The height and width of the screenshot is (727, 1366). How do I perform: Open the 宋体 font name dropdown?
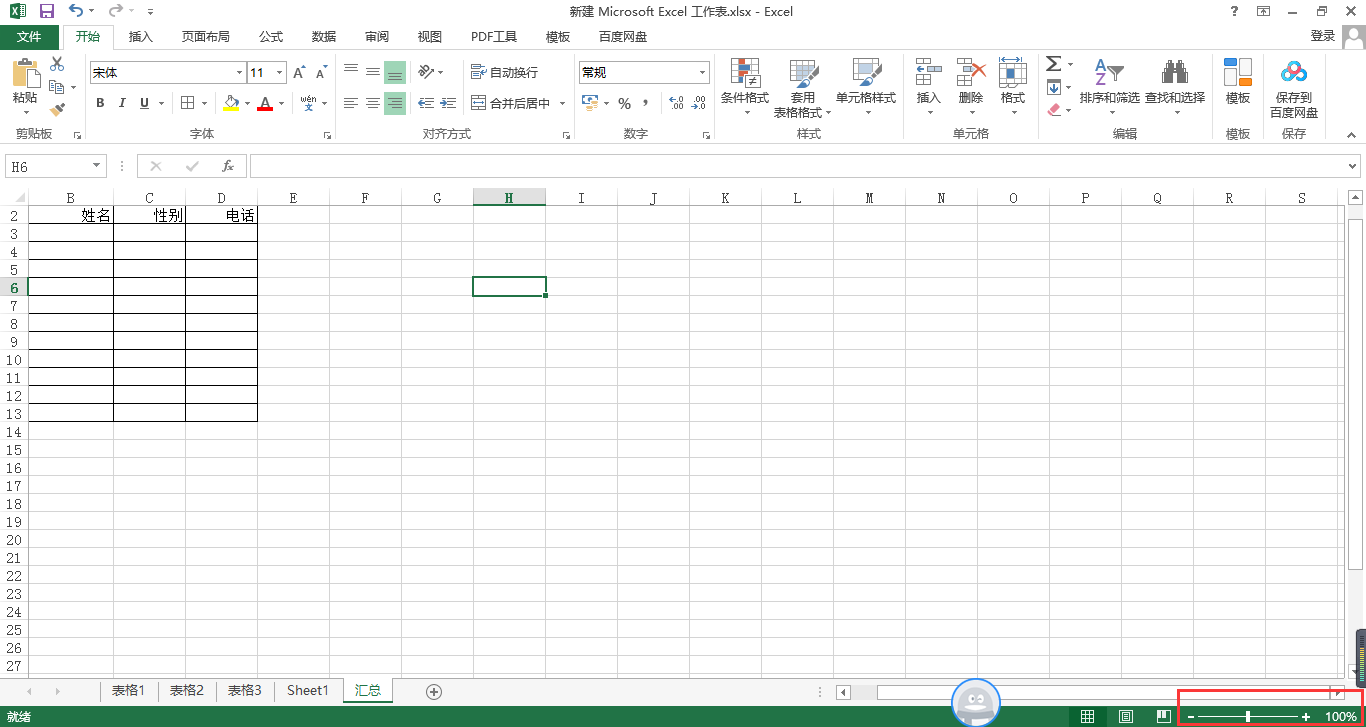pyautogui.click(x=240, y=73)
